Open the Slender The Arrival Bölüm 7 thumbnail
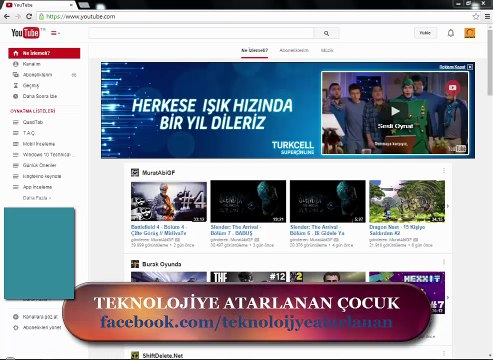The image size is (493, 360). (248, 201)
